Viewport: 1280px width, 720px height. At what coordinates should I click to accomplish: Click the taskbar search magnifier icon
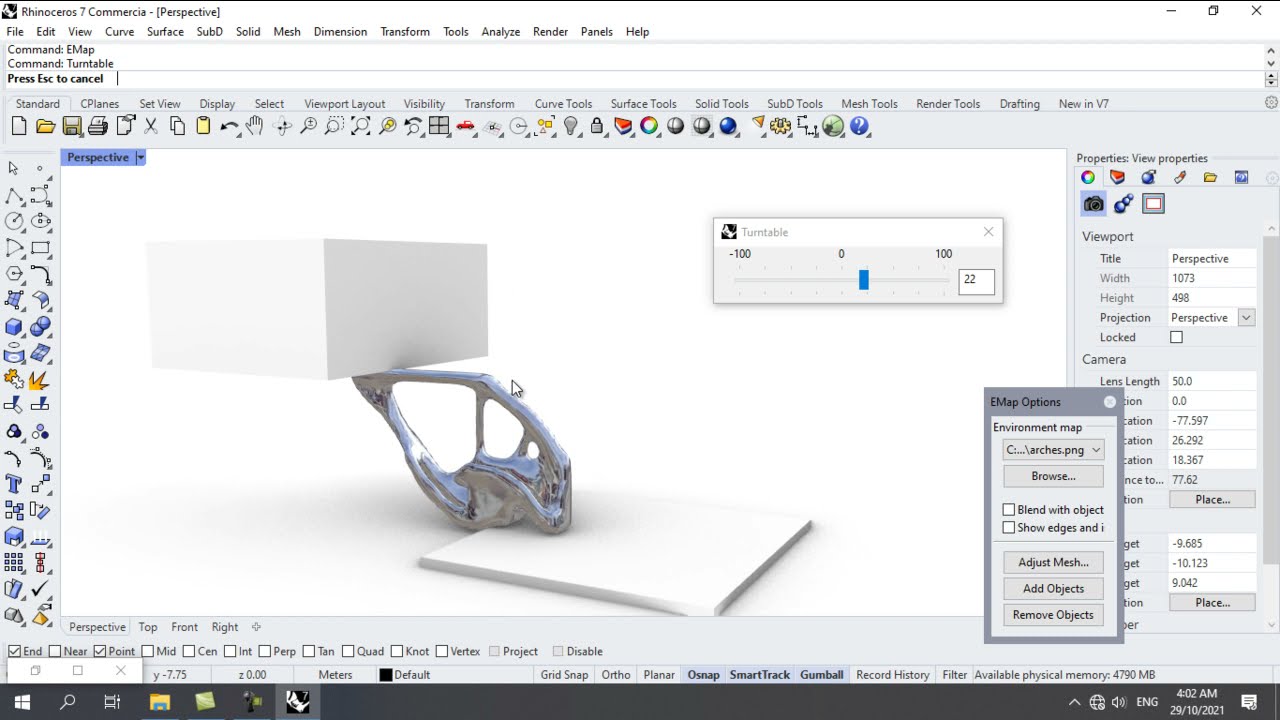point(68,702)
